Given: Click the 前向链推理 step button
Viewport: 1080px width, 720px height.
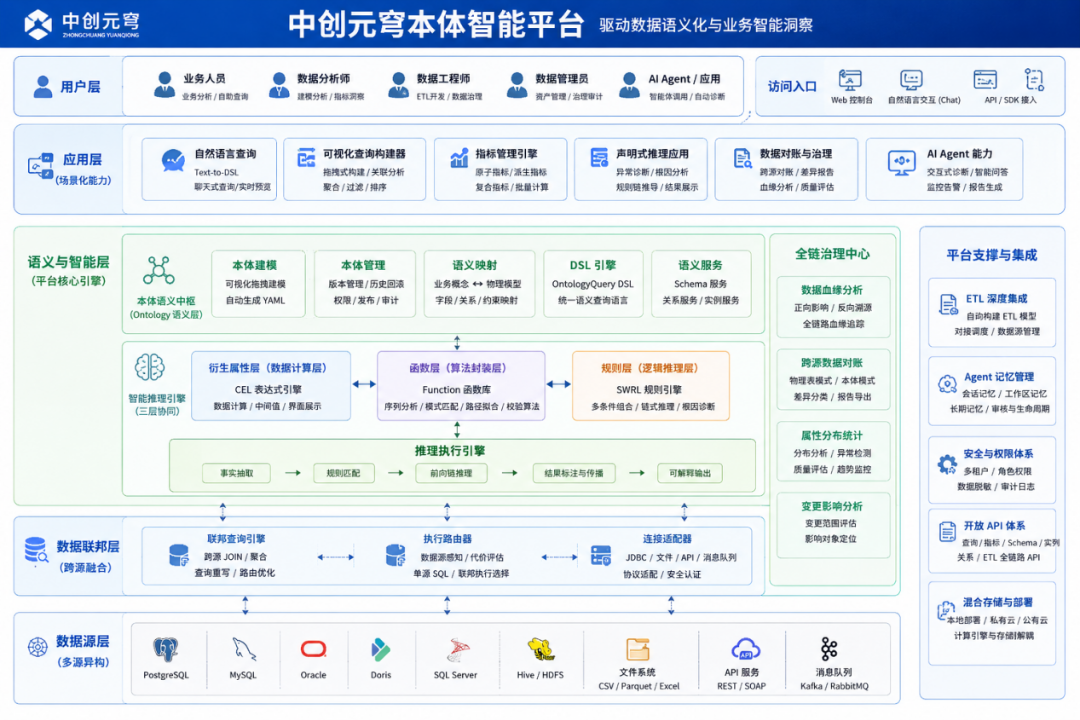Looking at the screenshot, I should [x=451, y=473].
